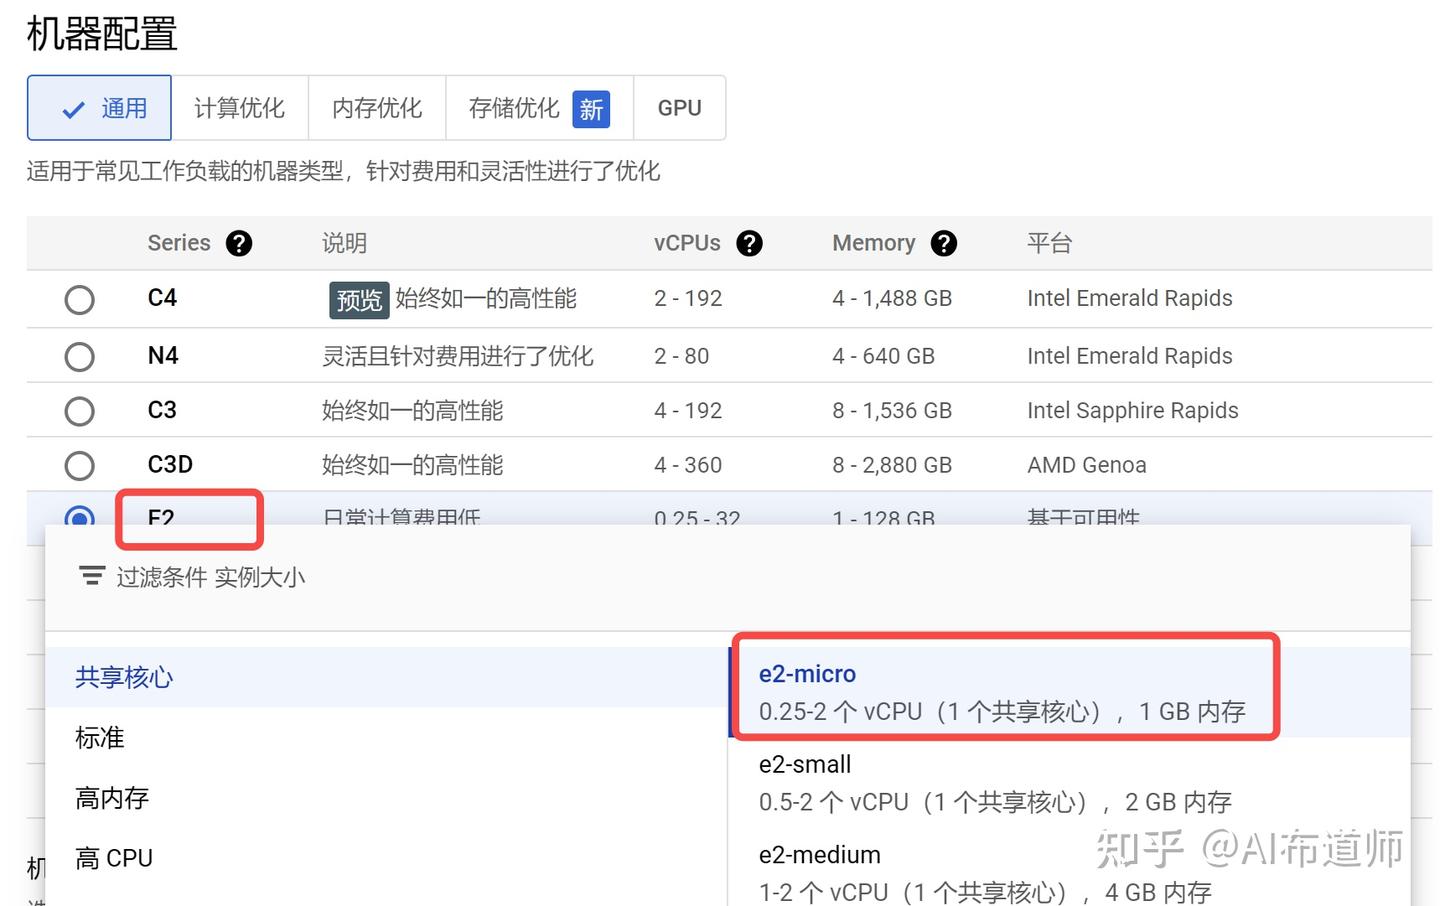
Task: Select the C3 series radio button
Action: (79, 411)
